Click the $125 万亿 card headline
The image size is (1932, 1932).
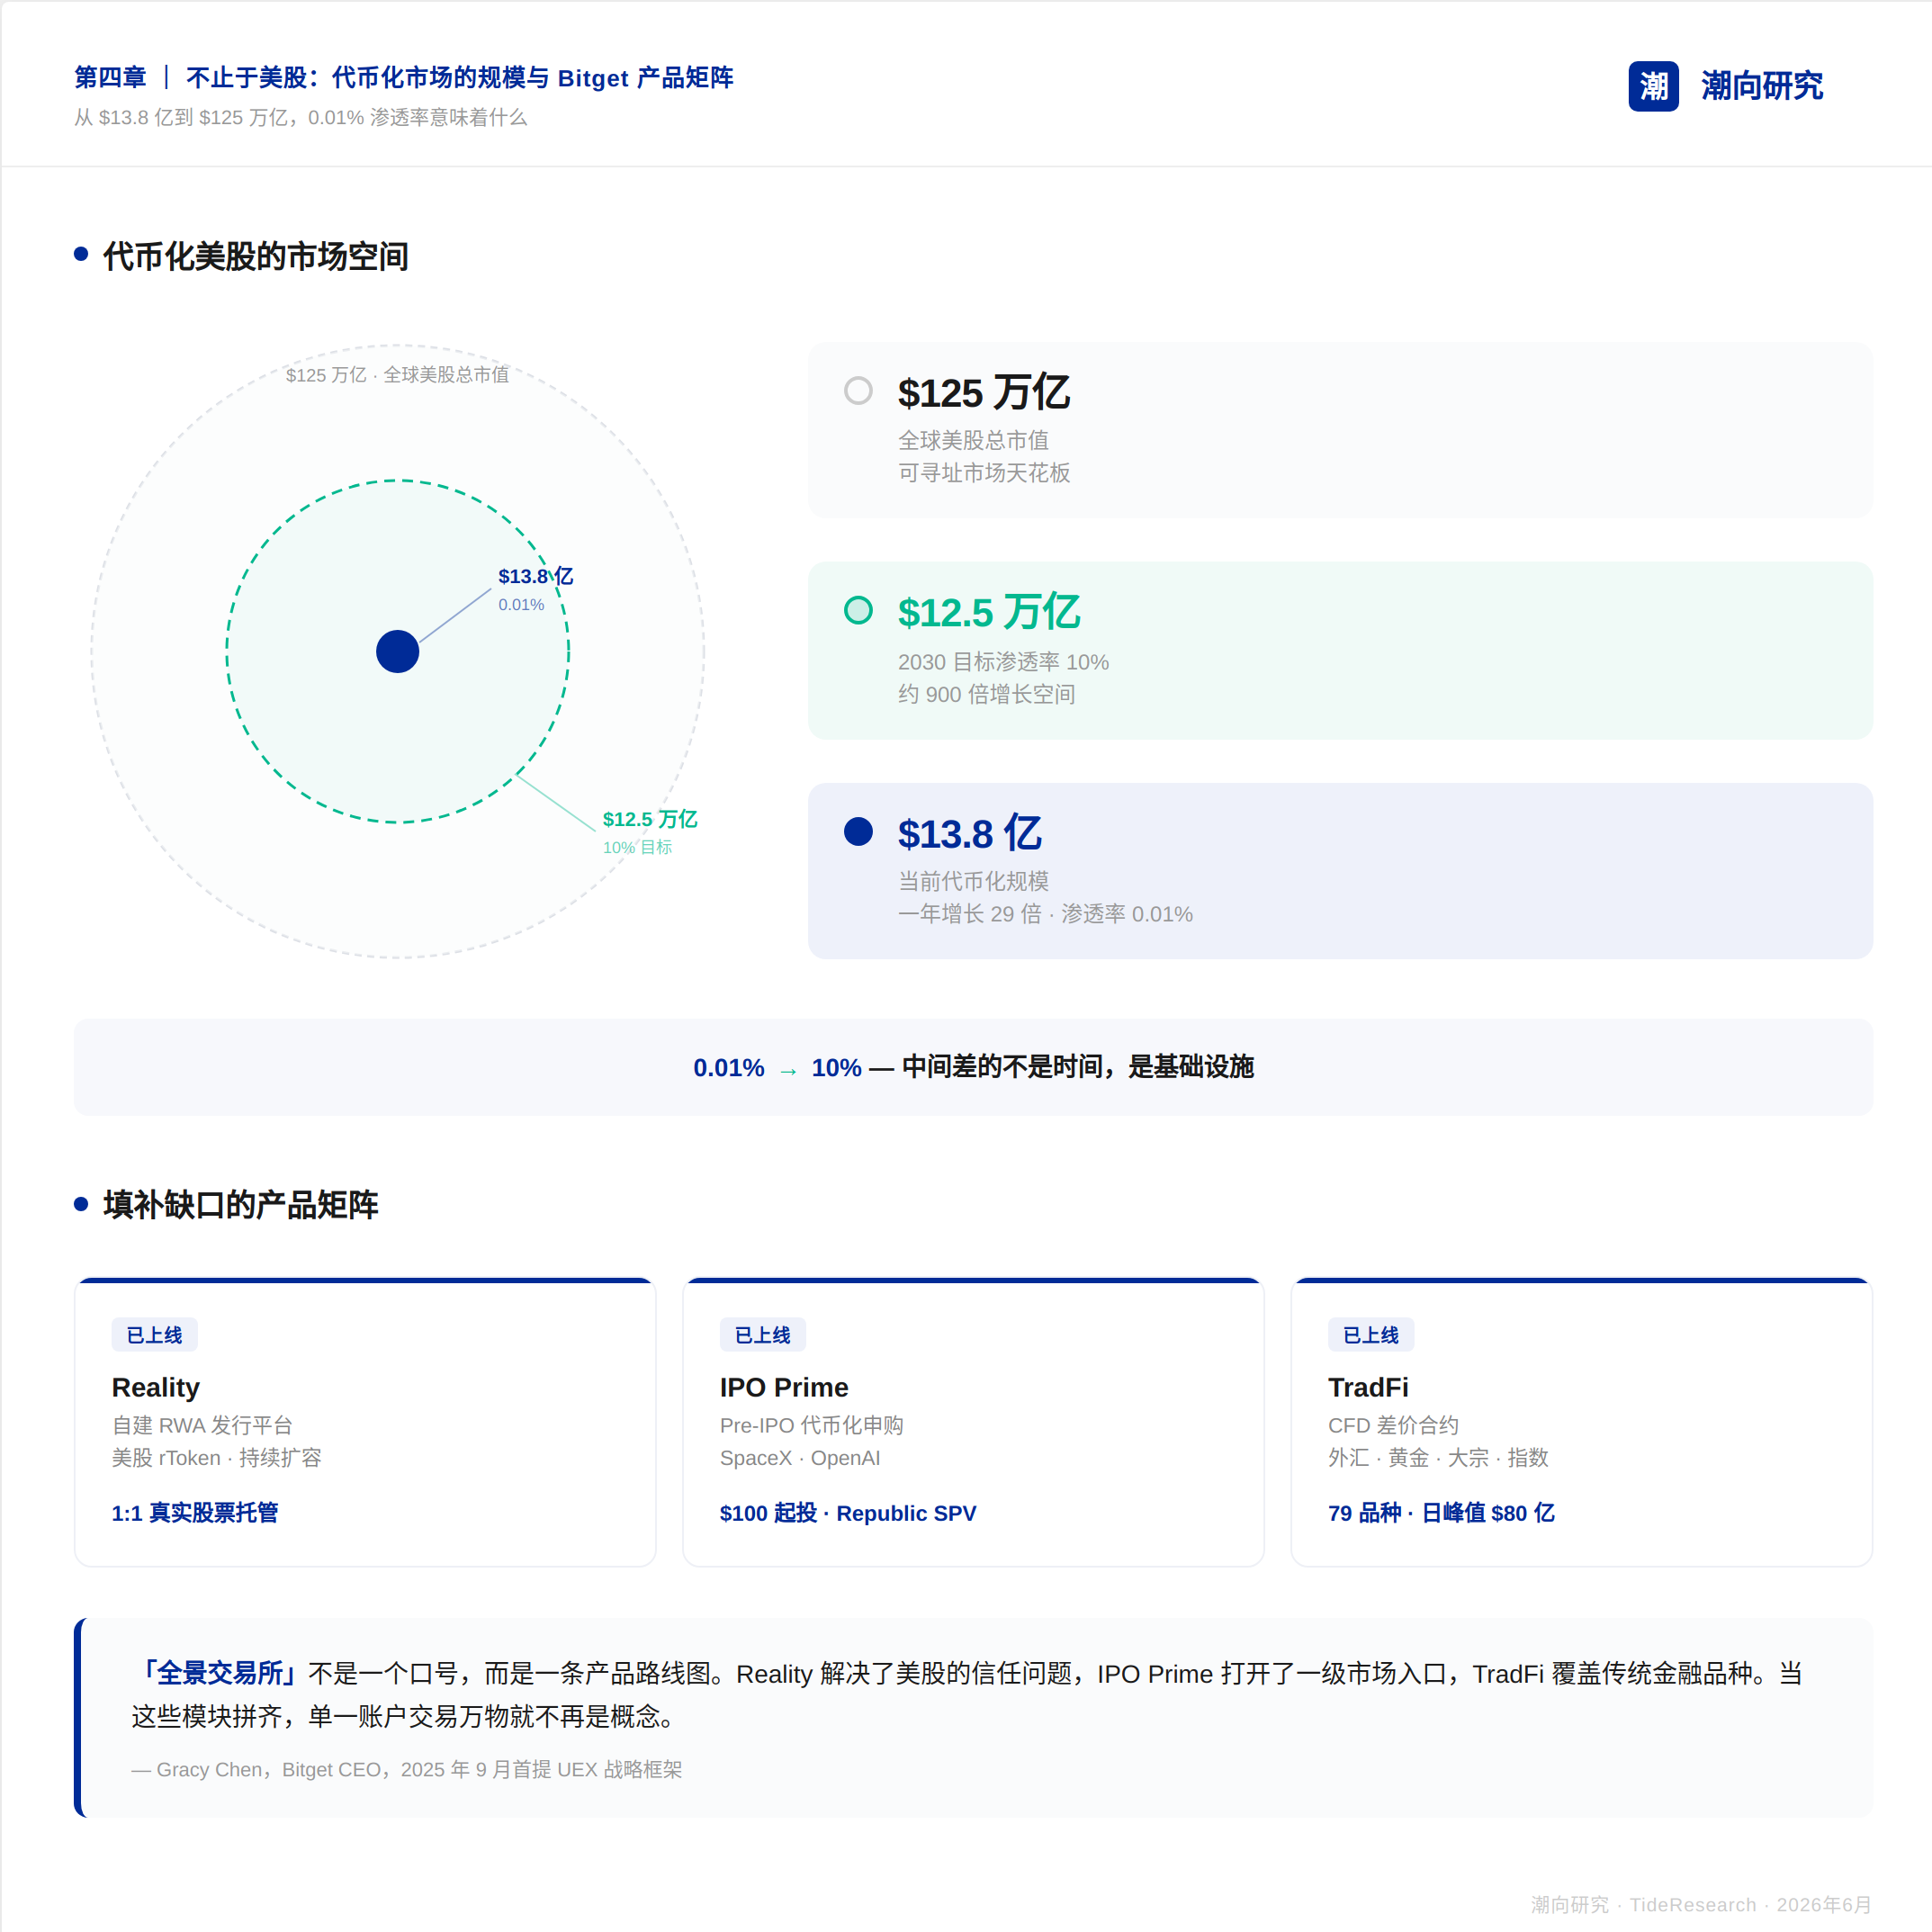(x=984, y=392)
